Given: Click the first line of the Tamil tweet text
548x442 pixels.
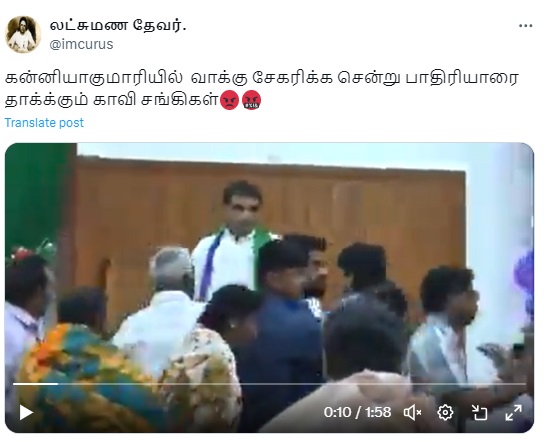Looking at the screenshot, I should (x=261, y=78).
